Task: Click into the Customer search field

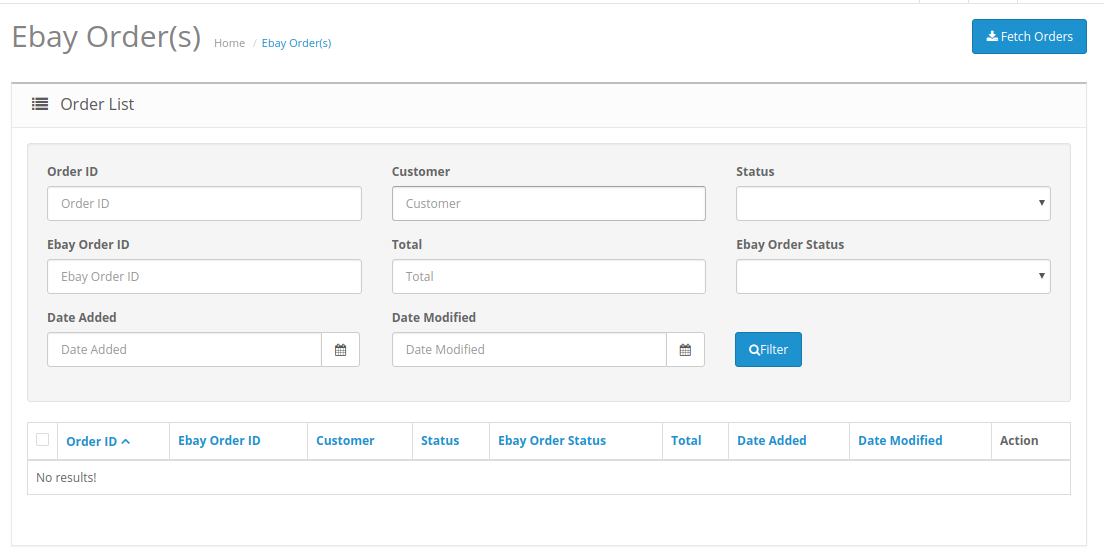Action: [548, 203]
